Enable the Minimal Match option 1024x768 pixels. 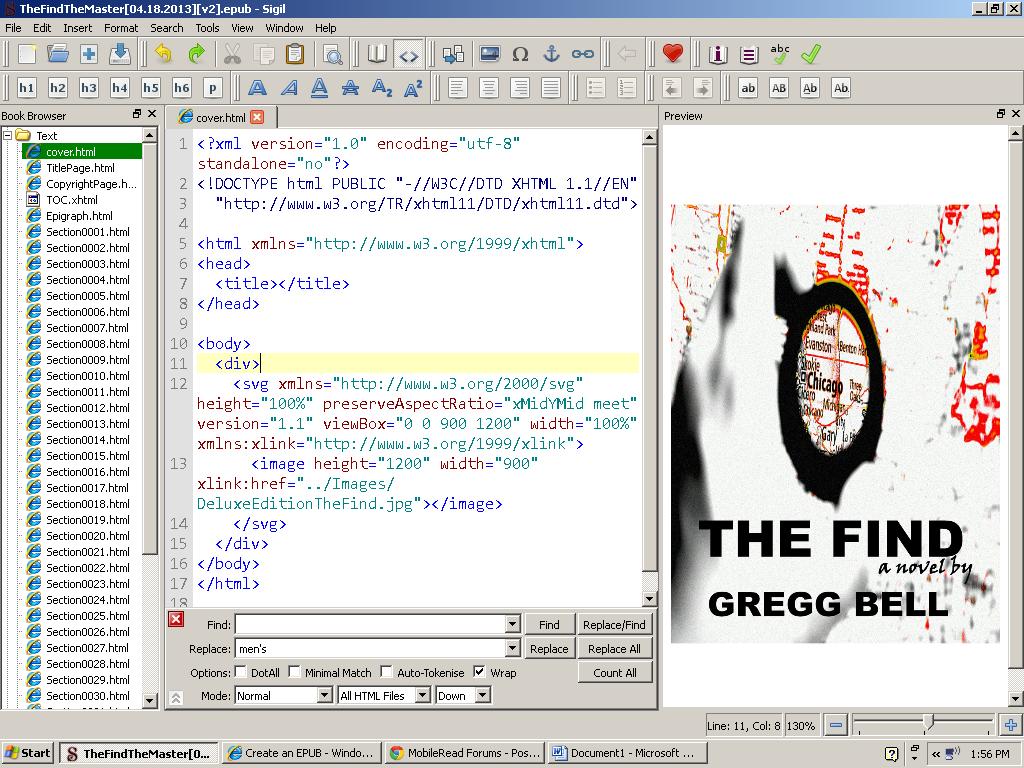(295, 672)
